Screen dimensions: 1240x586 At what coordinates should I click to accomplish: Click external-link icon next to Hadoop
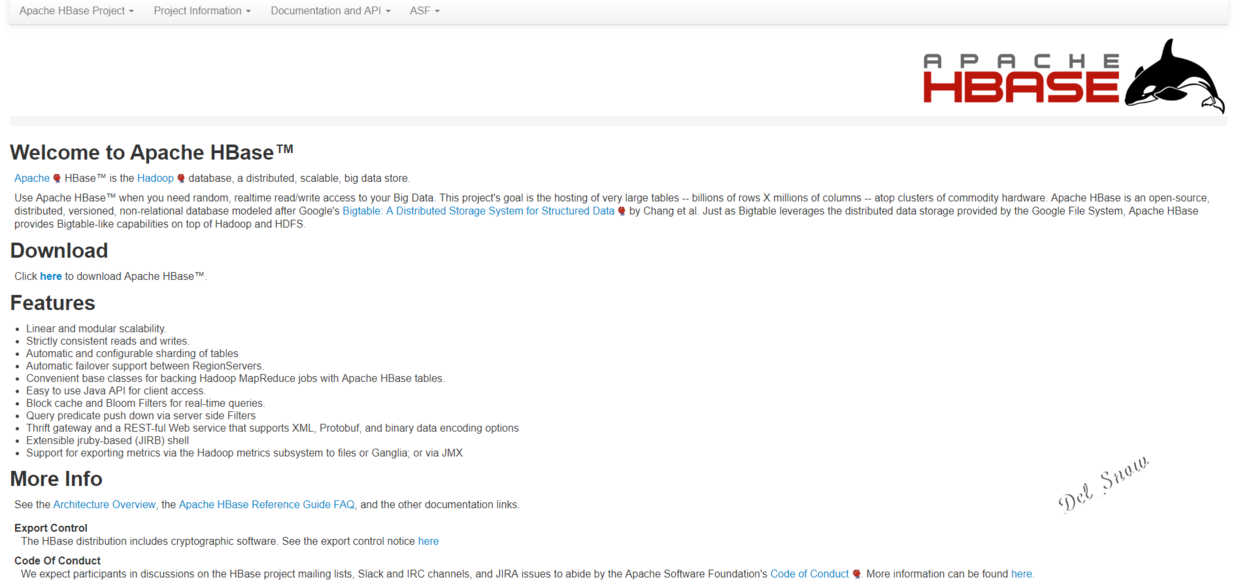pyautogui.click(x=181, y=179)
